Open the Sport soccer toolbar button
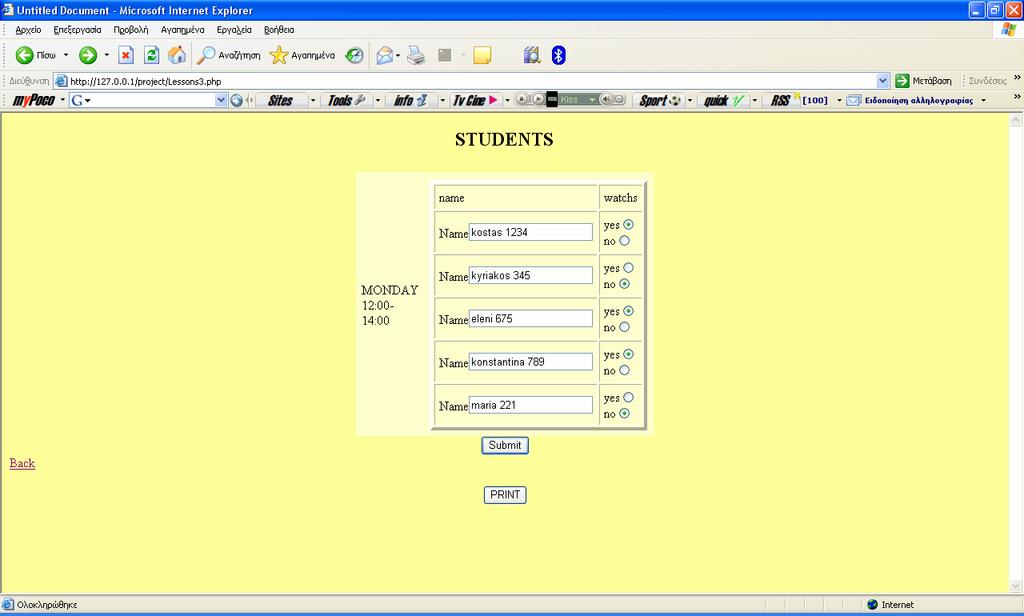The height and width of the screenshot is (616, 1024). [660, 100]
